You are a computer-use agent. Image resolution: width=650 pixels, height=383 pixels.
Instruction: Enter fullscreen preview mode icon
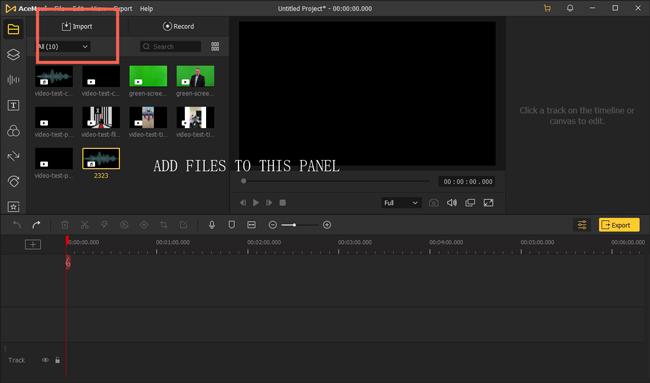point(489,203)
